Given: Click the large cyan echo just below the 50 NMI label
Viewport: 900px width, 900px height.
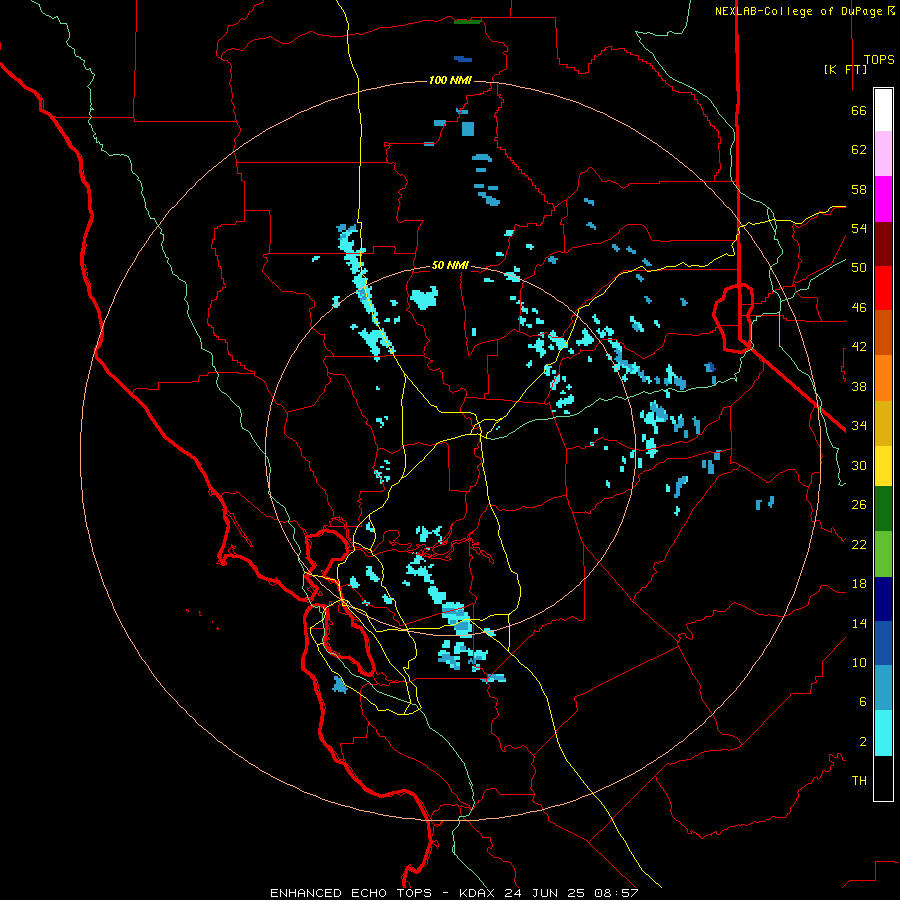Looking at the screenshot, I should [x=424, y=298].
